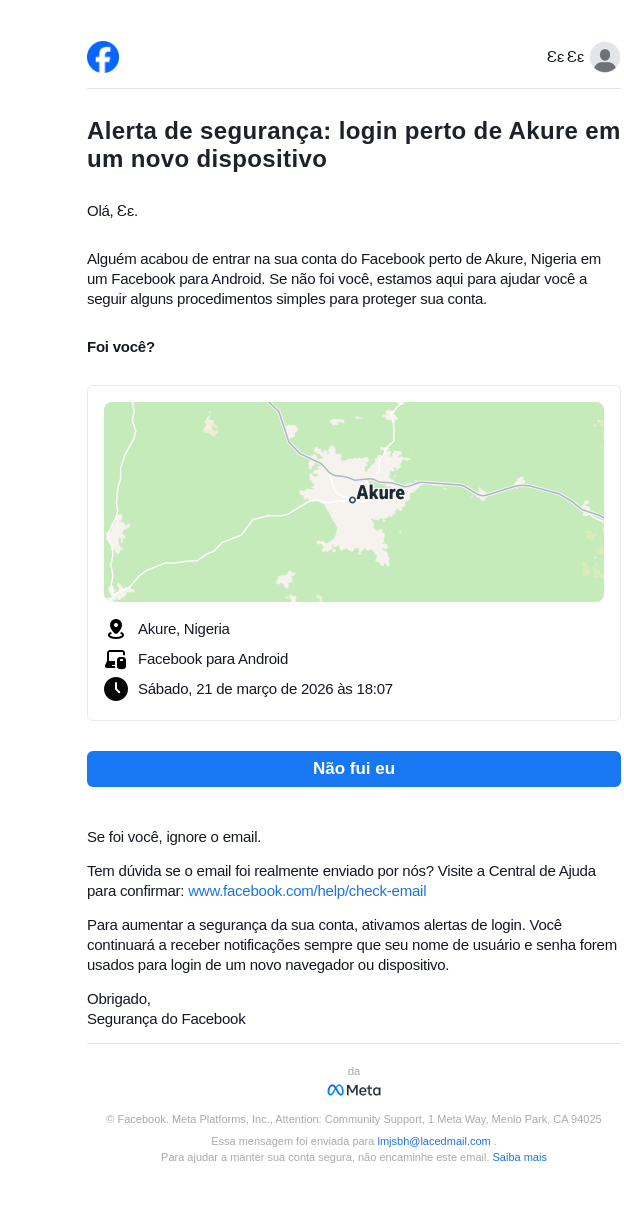Click the "Foi você?" question text
Viewport: 624px width, 1213px height.
point(121,347)
